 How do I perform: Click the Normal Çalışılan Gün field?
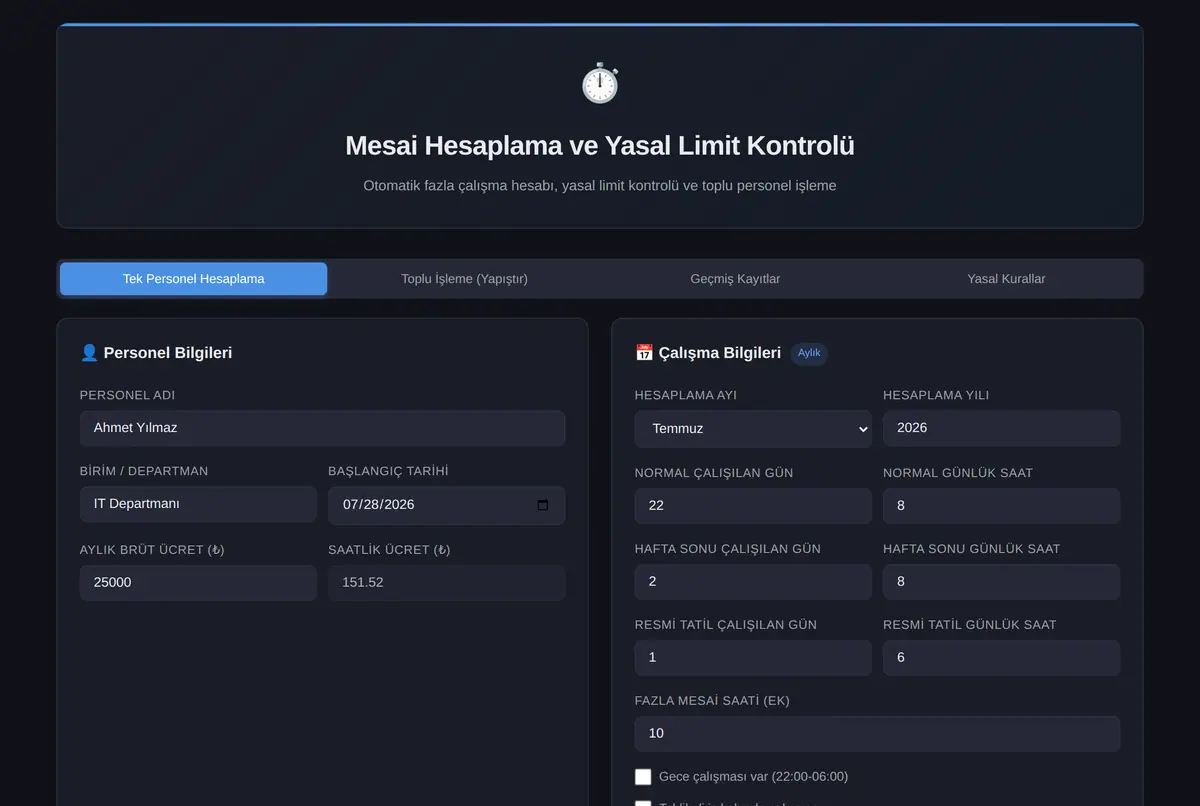point(753,506)
